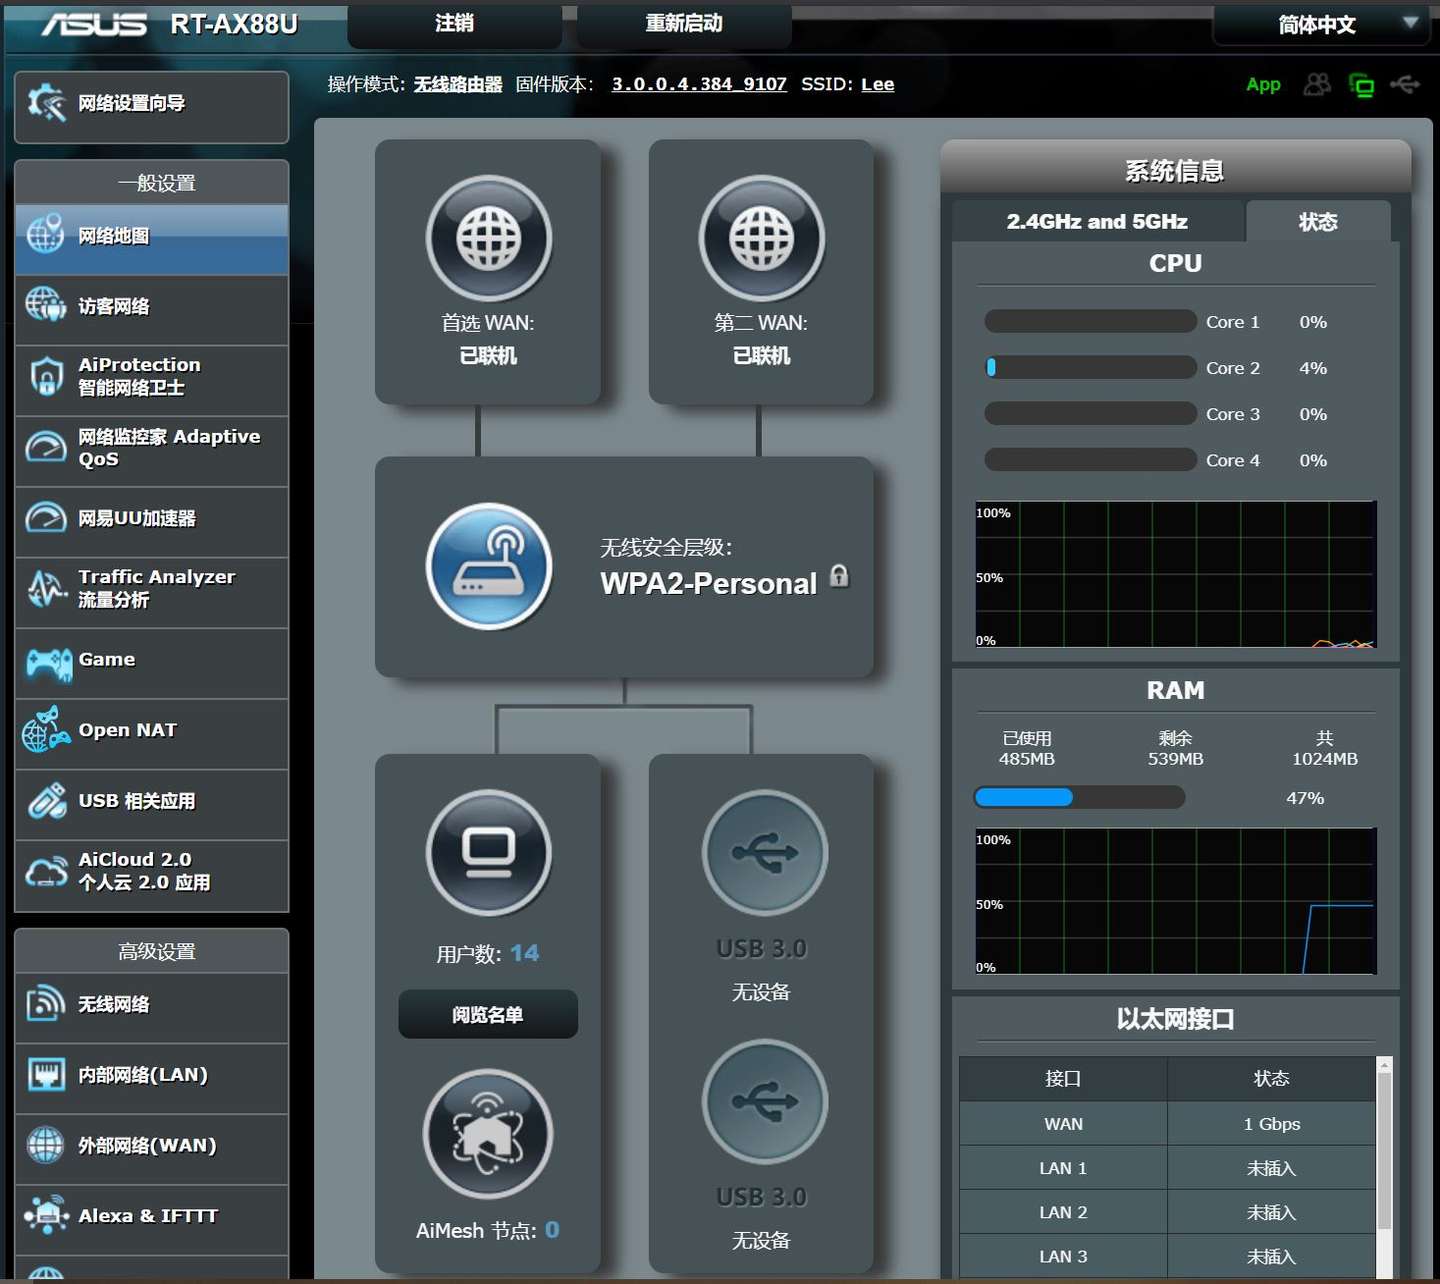Click the WPA2-Personal security level text

[708, 583]
